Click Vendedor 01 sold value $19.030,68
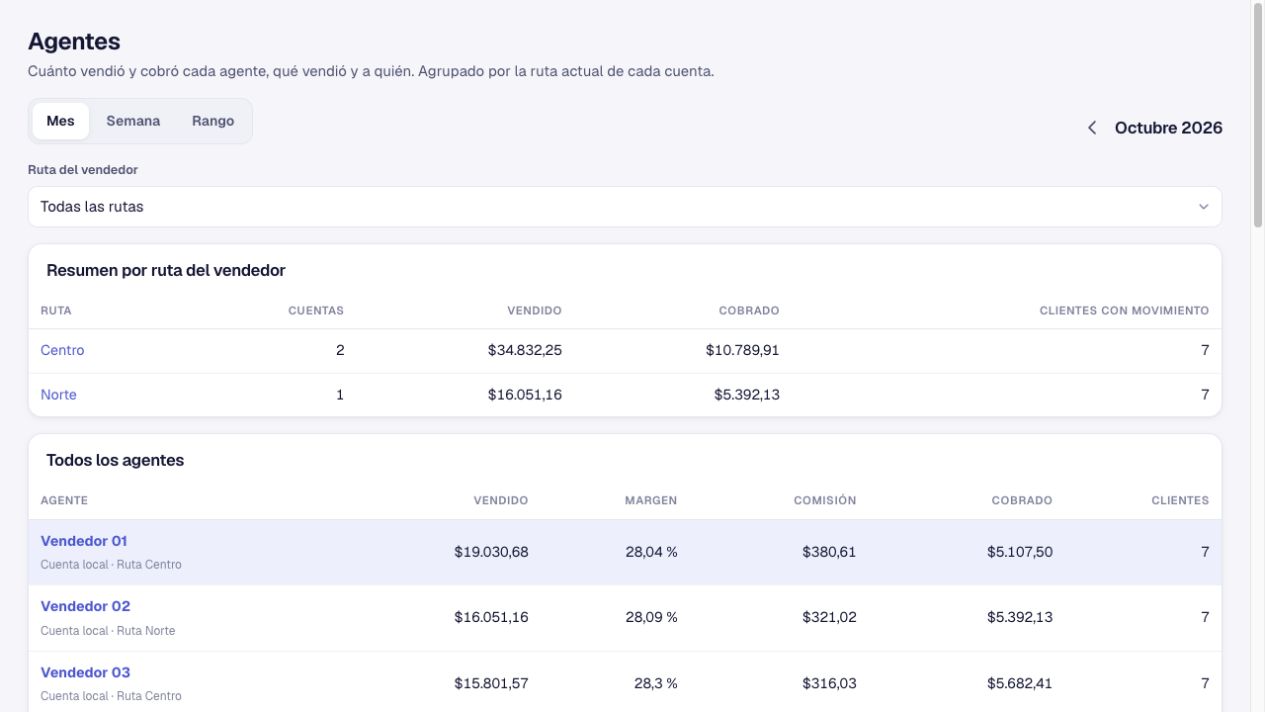This screenshot has height=712, width=1265. pyautogui.click(x=491, y=552)
